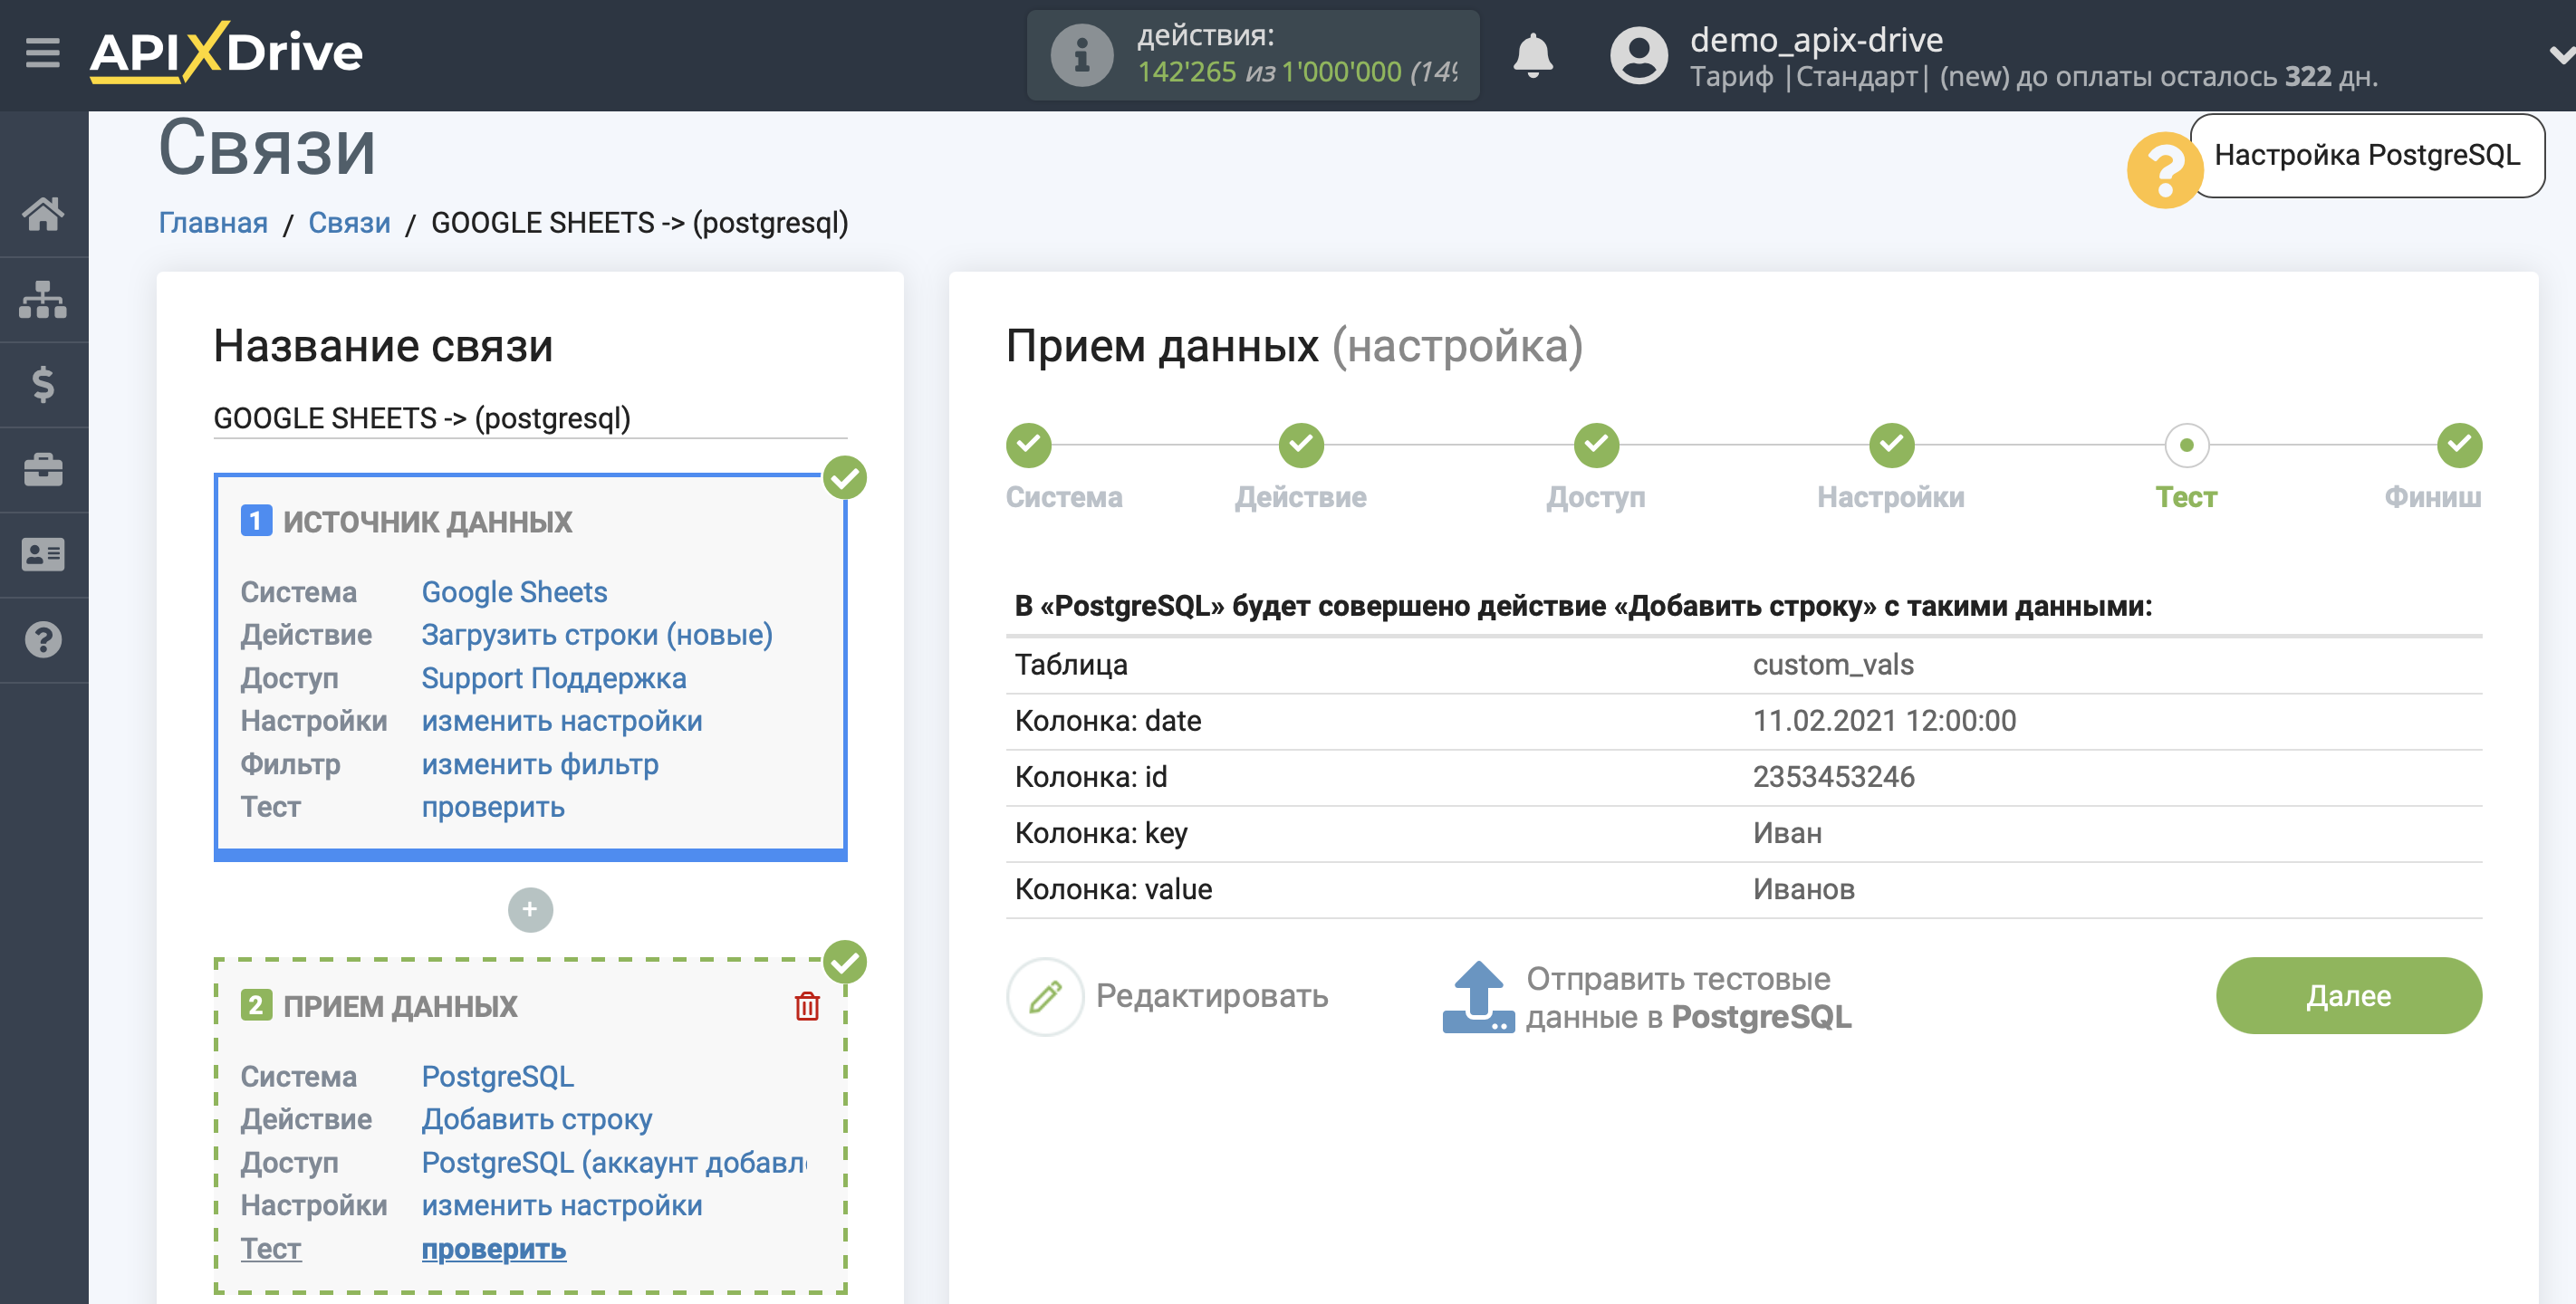
Task: Open Support Поддержка access link
Action: (x=554, y=678)
